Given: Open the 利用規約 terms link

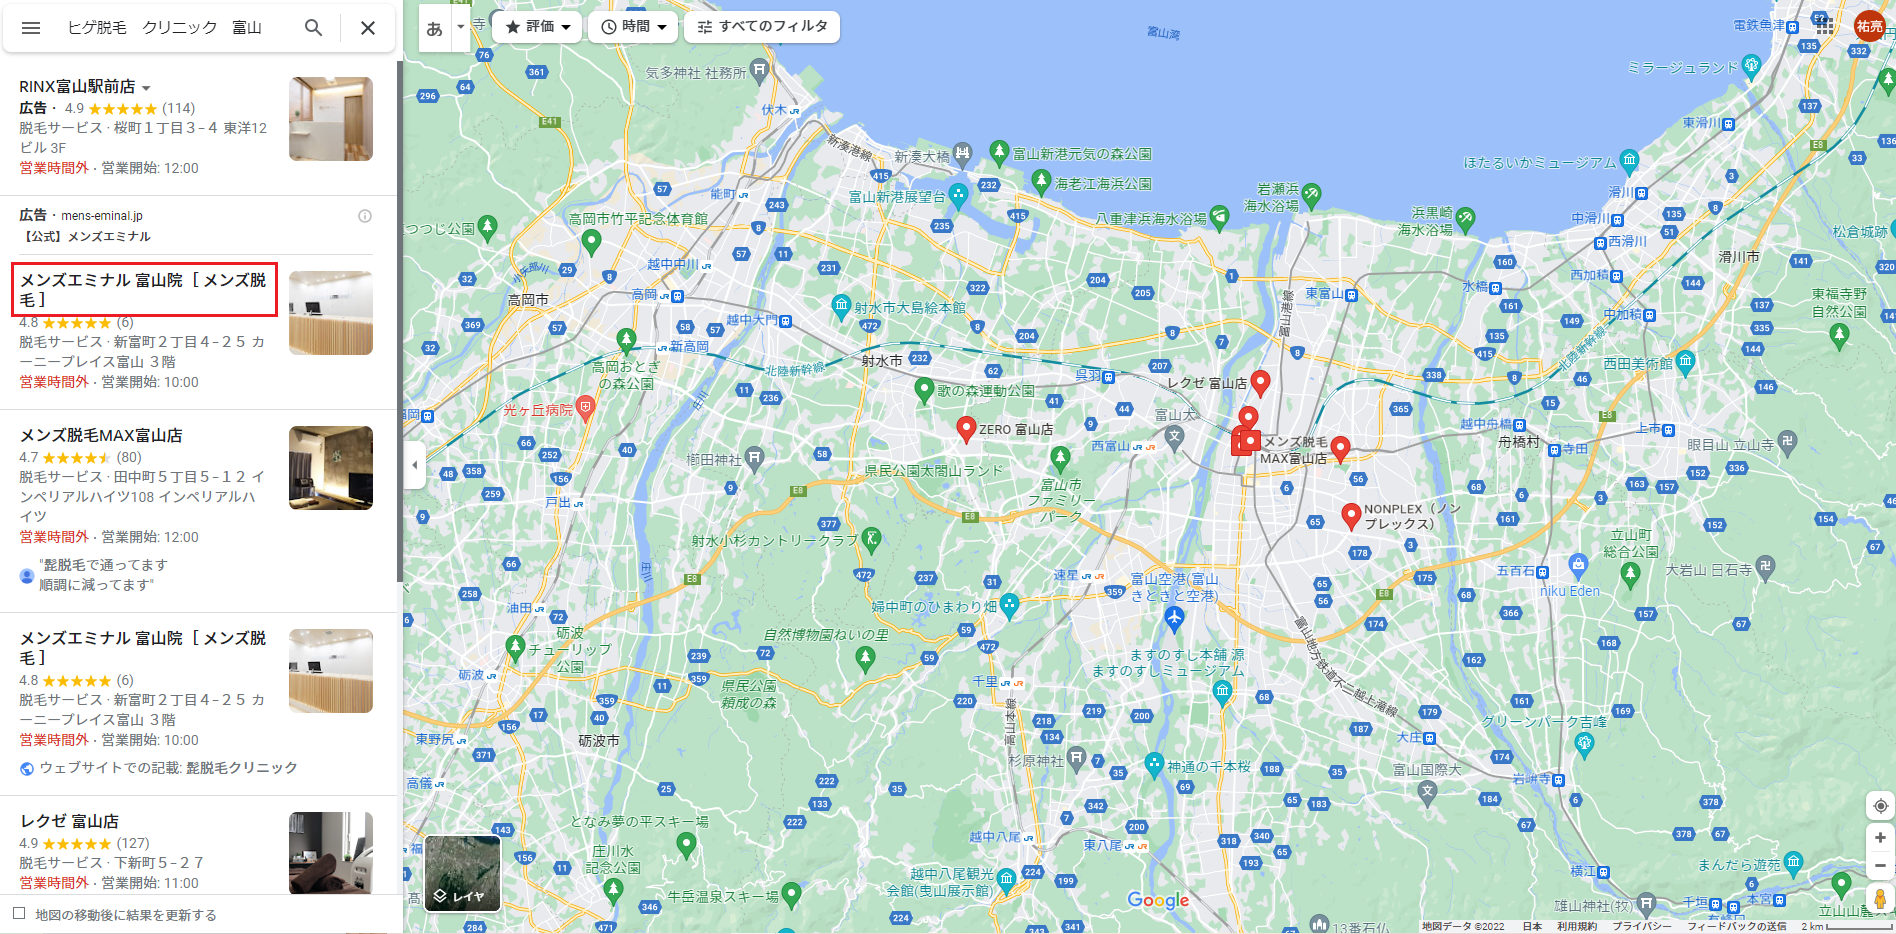Looking at the screenshot, I should (1576, 926).
